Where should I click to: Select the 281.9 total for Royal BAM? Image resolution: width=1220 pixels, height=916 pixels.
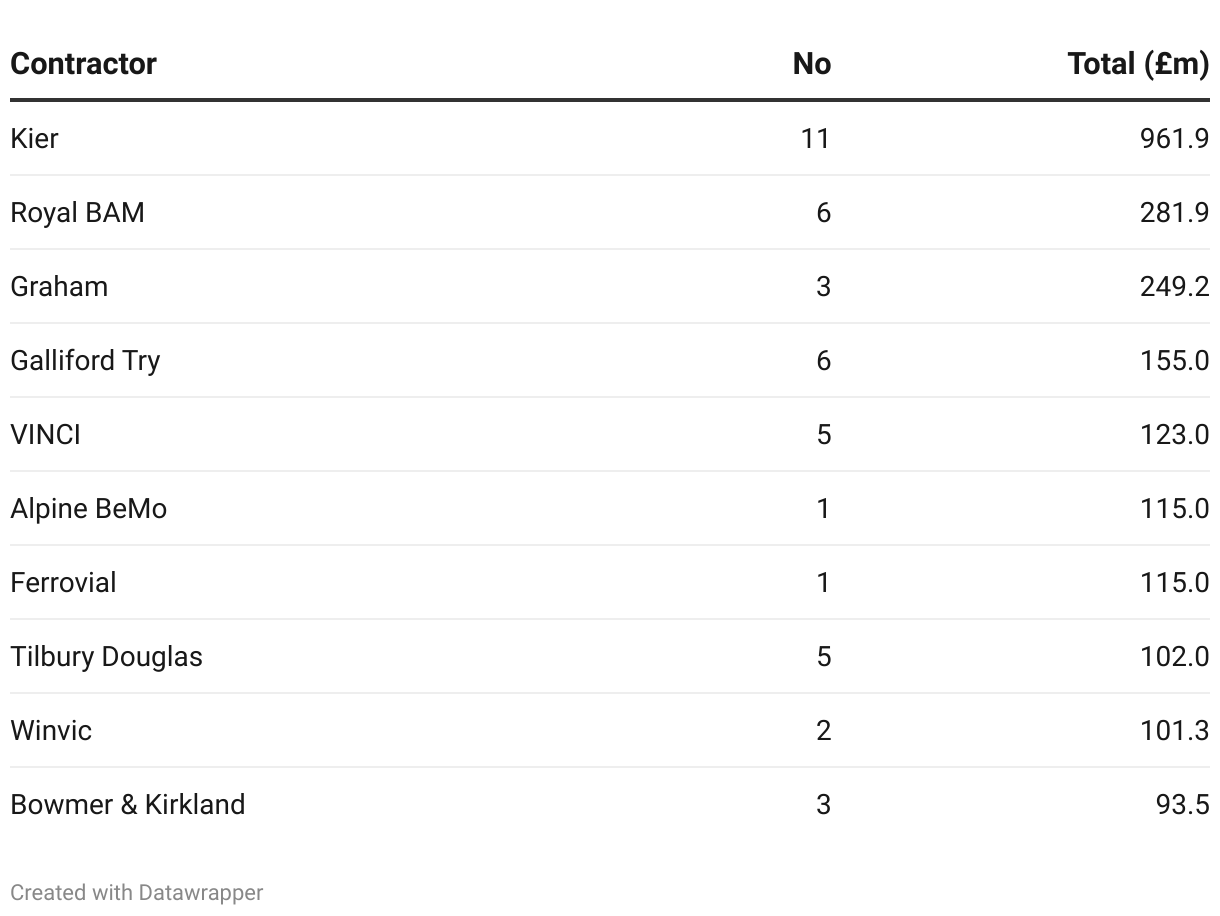coord(1174,213)
